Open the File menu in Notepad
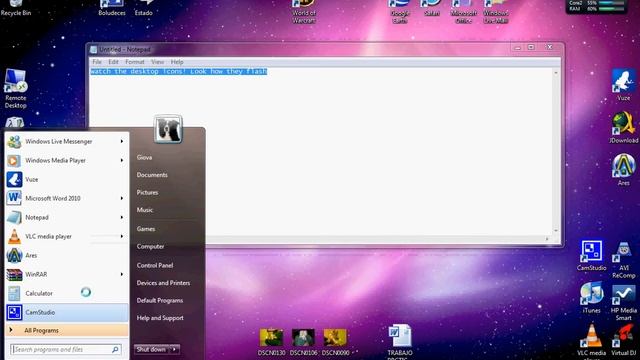The height and width of the screenshot is (360, 640). tap(97, 62)
